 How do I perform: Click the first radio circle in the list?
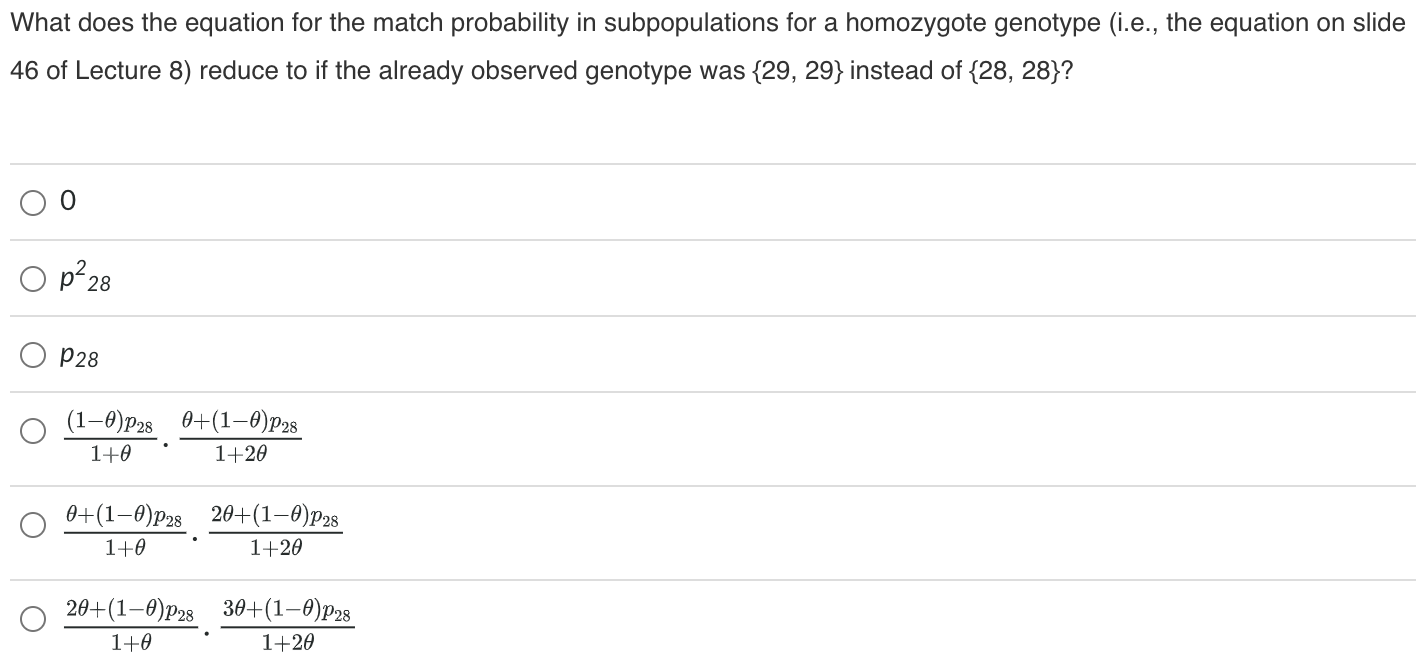pyautogui.click(x=35, y=203)
